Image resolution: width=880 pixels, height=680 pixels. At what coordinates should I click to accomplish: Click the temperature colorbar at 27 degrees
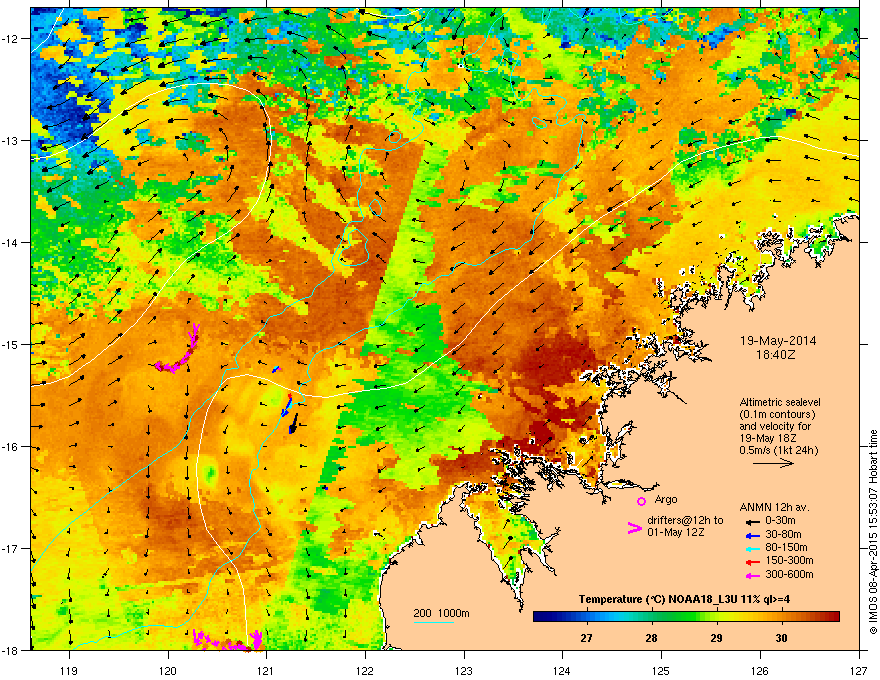[x=586, y=617]
